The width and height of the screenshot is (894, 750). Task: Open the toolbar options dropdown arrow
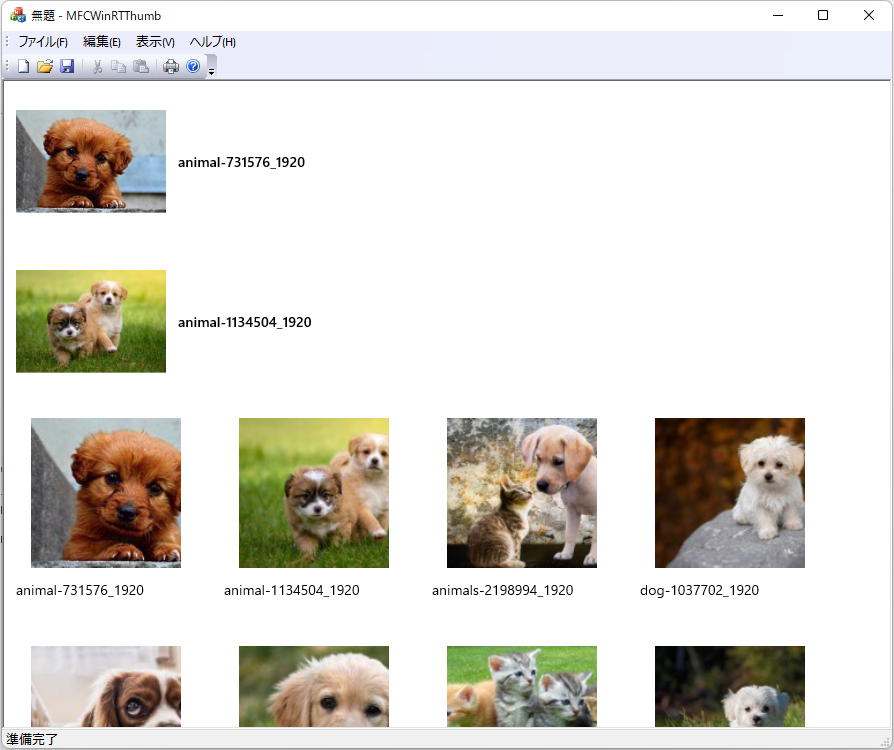(211, 67)
